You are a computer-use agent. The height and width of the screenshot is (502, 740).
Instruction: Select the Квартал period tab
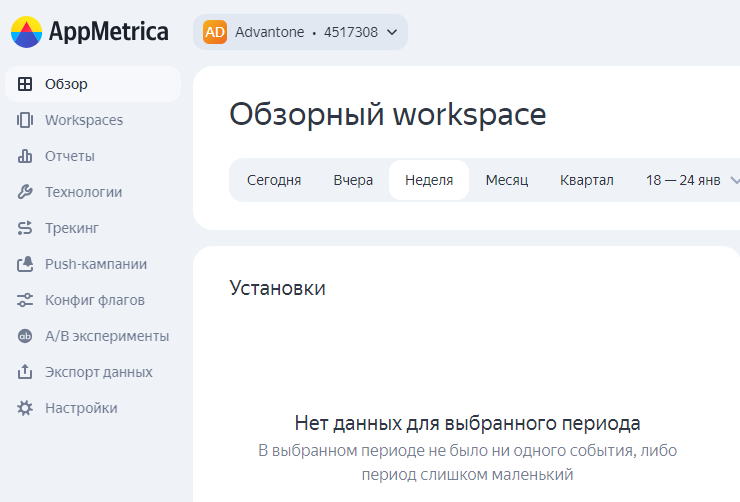(x=587, y=180)
